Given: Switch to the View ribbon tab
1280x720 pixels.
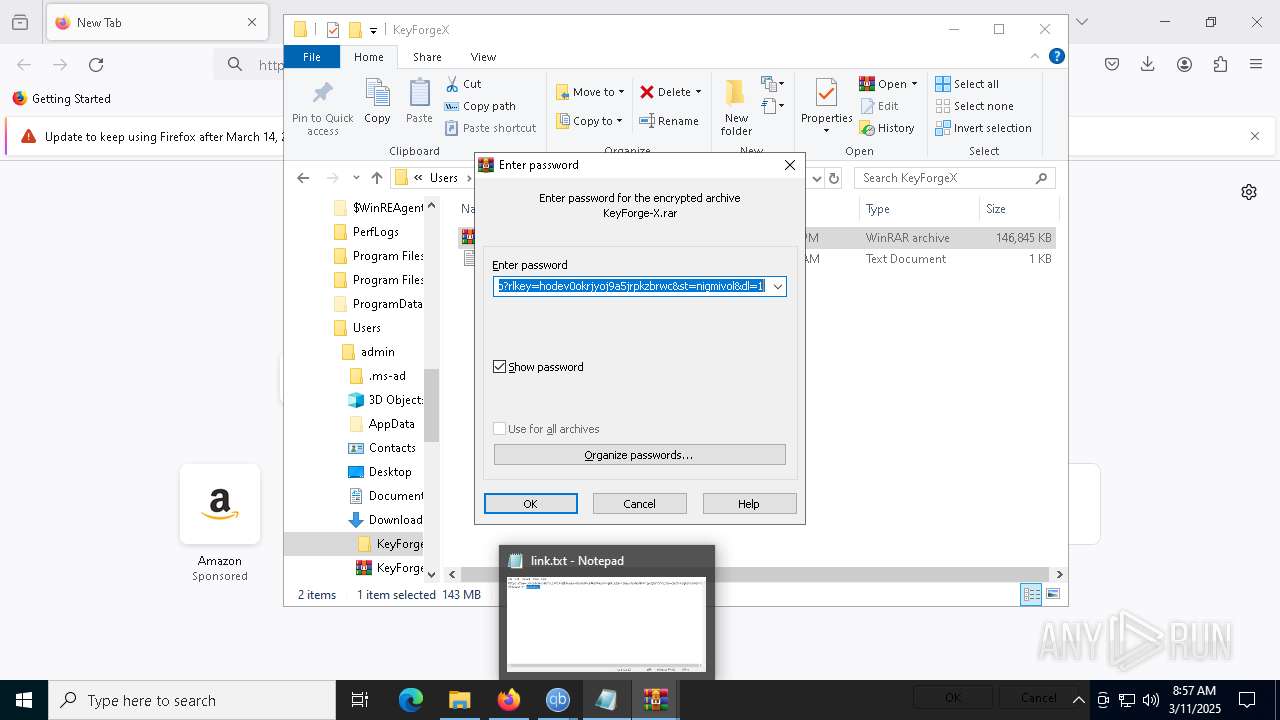Looking at the screenshot, I should (x=483, y=57).
